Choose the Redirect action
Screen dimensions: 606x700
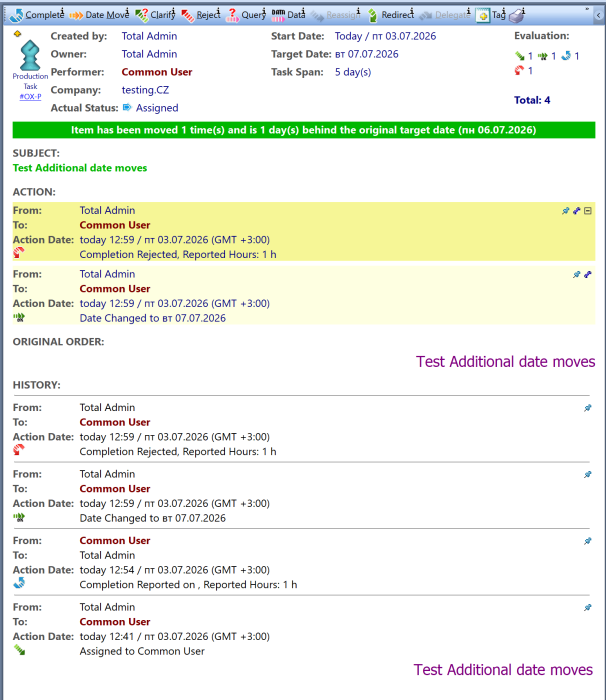[390, 15]
